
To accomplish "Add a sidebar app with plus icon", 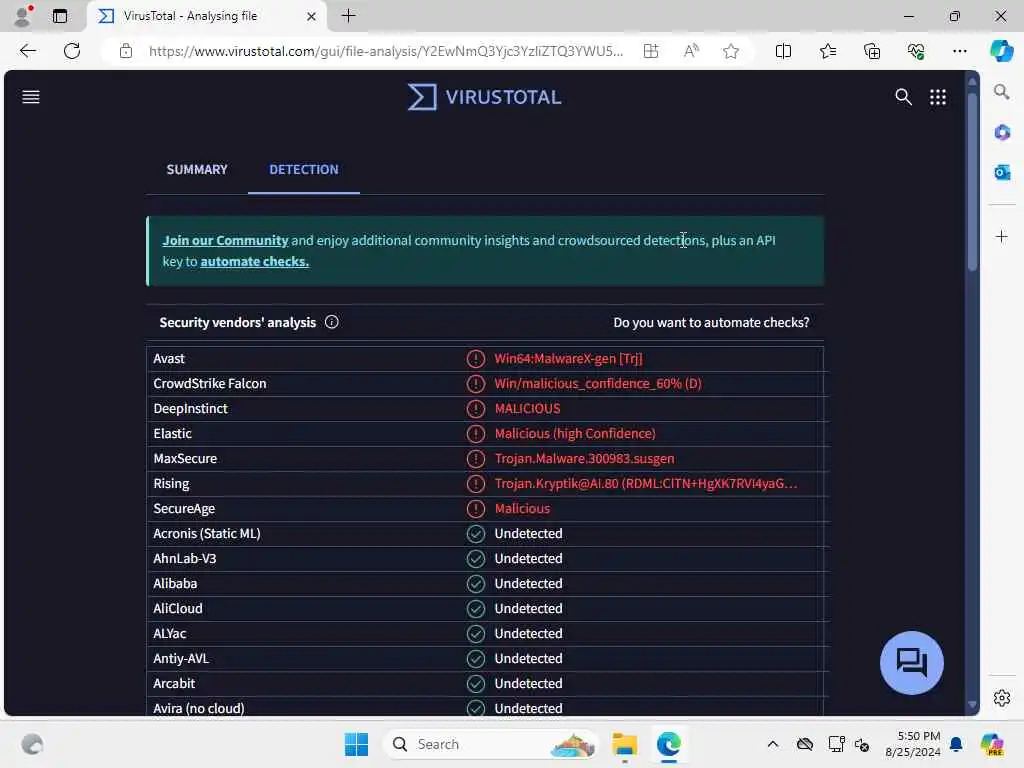I will pos(1002,236).
